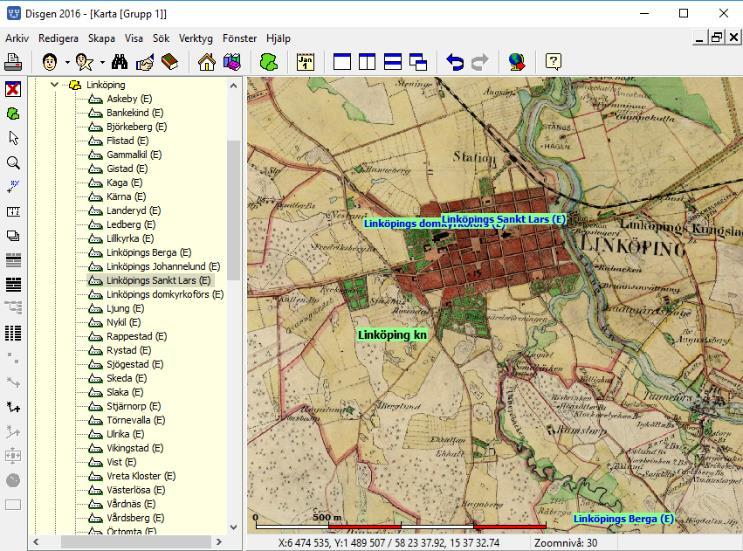The width and height of the screenshot is (743, 551).
Task: Select Rappestad (E) parish
Action: point(136,336)
